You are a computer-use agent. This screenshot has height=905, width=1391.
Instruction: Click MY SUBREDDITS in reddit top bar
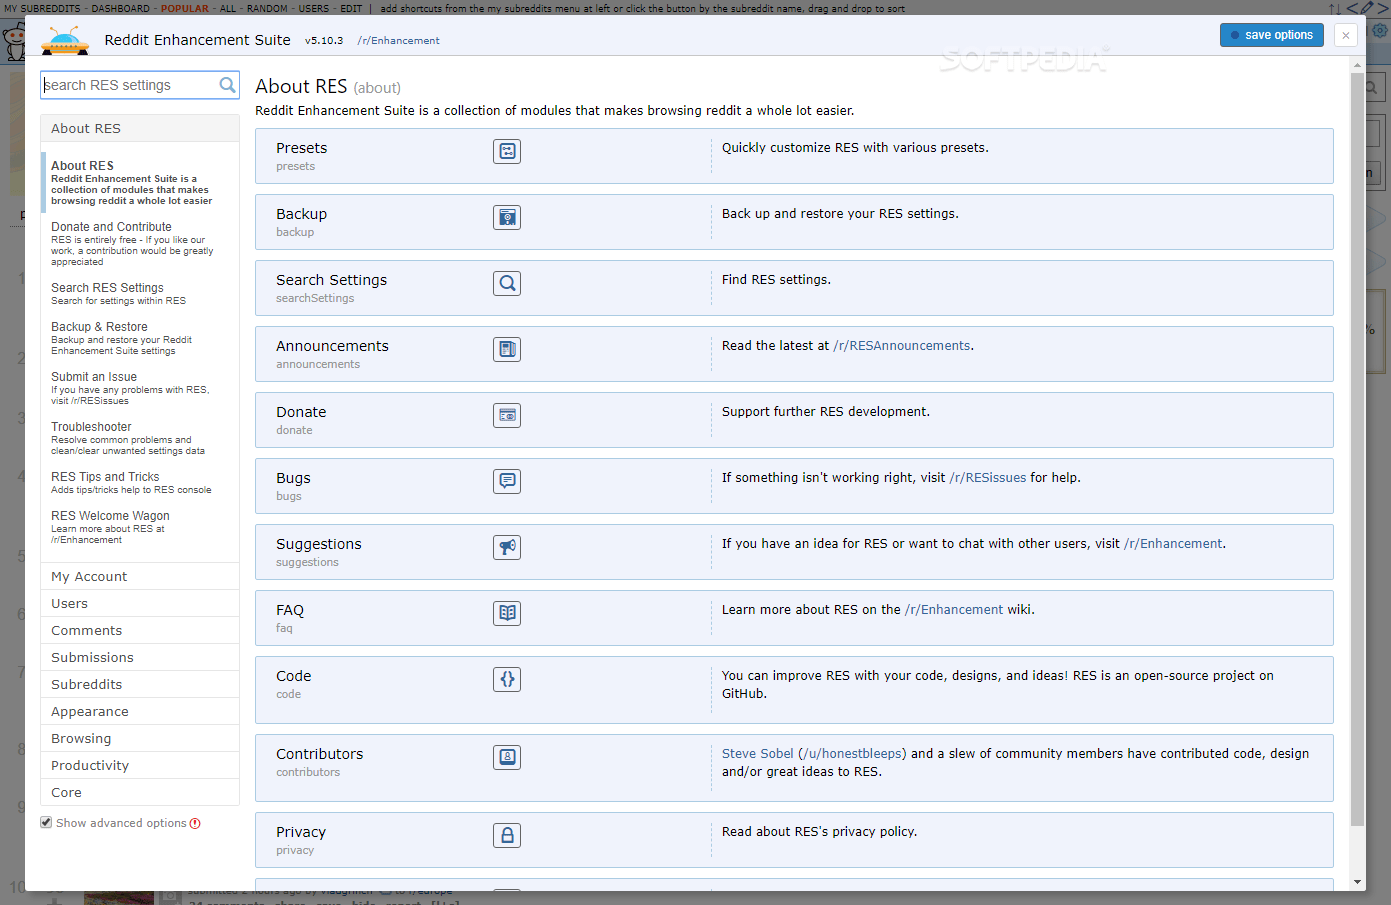(x=42, y=8)
